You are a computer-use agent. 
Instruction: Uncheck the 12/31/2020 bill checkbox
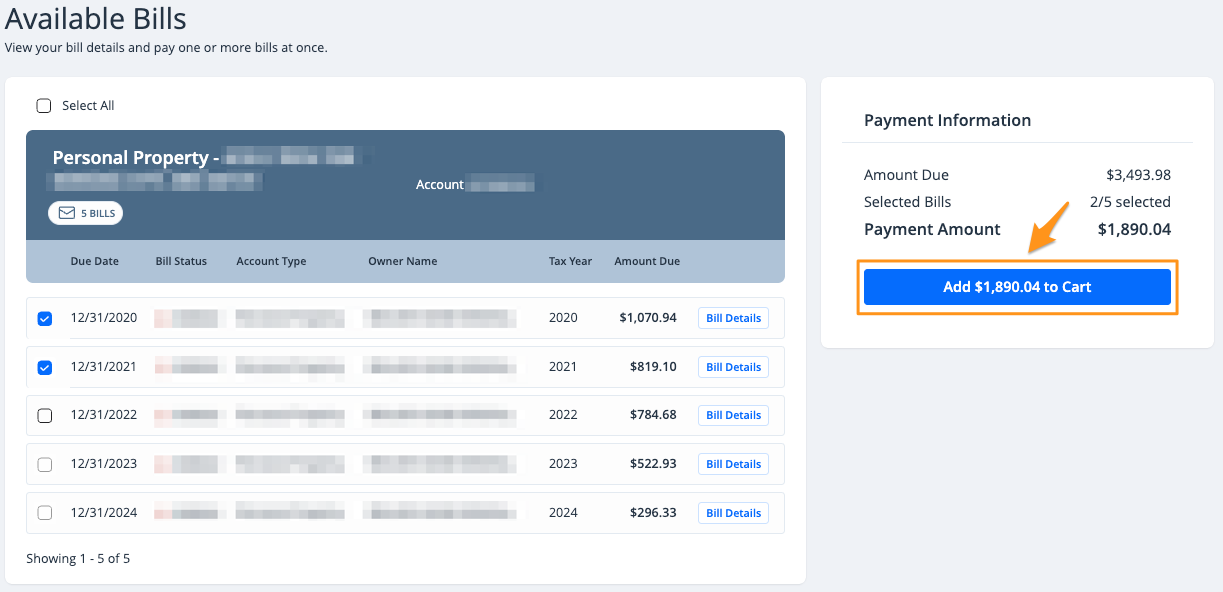[44, 319]
